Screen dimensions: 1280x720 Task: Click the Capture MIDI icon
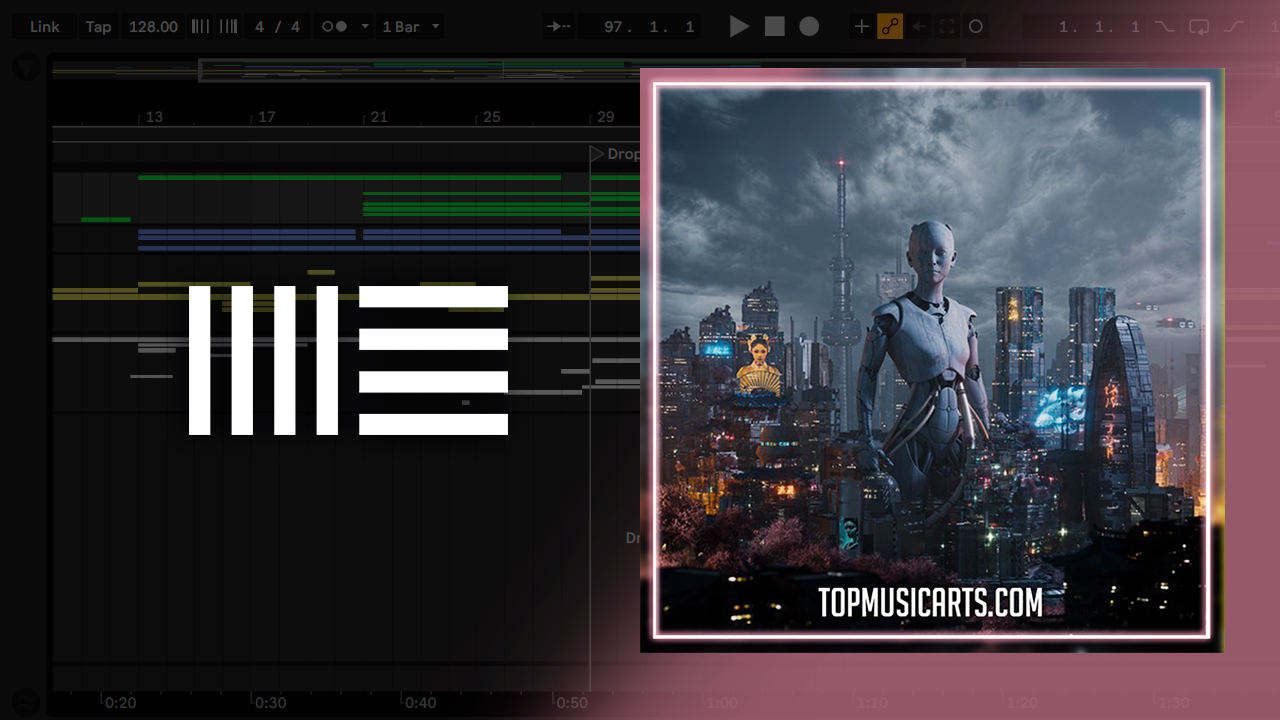point(946,27)
